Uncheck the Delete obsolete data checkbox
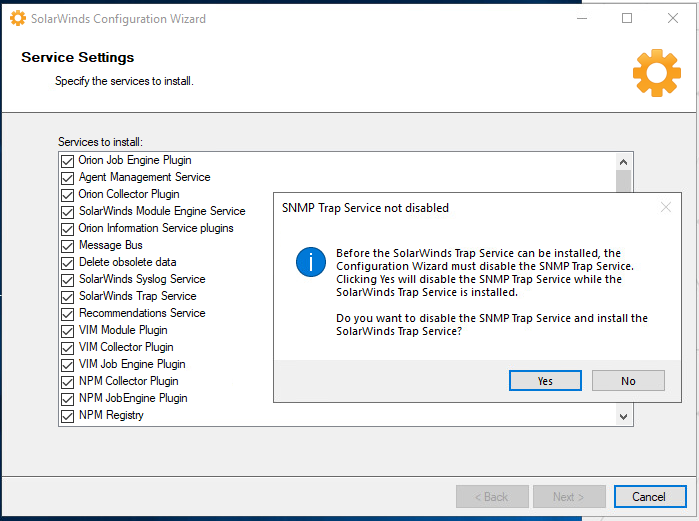 [67, 263]
